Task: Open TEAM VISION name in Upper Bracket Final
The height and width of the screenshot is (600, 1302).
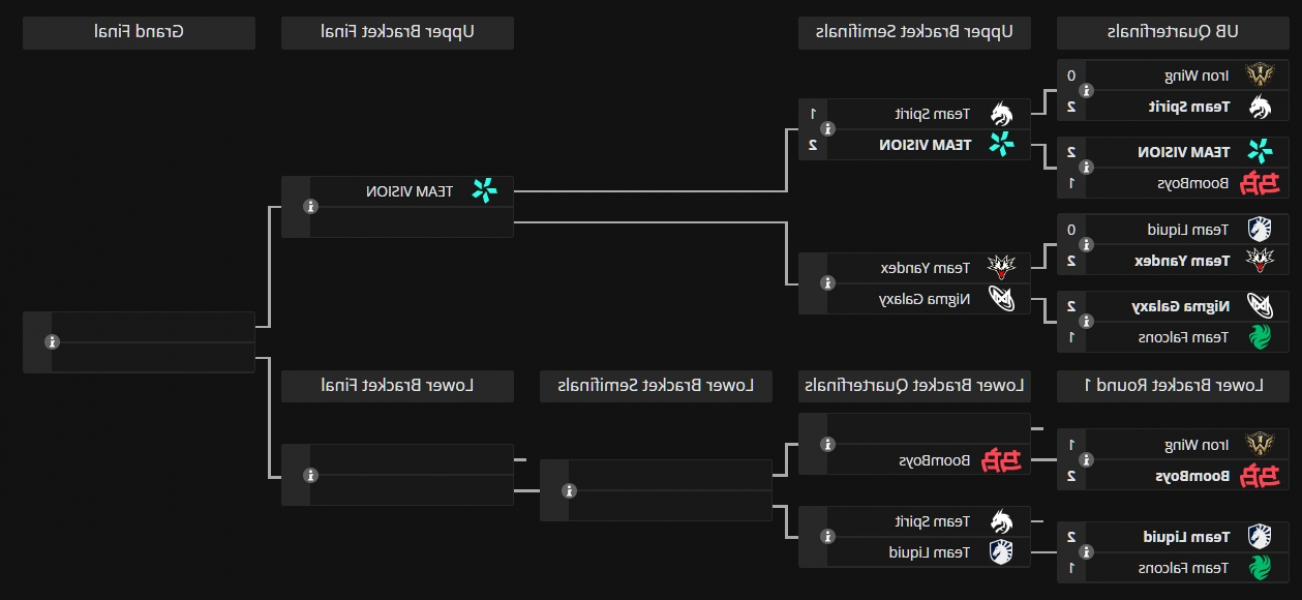Action: (x=410, y=191)
